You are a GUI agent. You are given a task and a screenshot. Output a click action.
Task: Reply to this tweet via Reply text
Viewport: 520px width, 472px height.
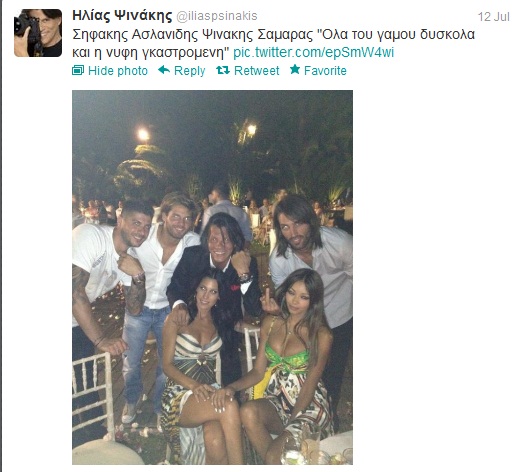point(189,71)
